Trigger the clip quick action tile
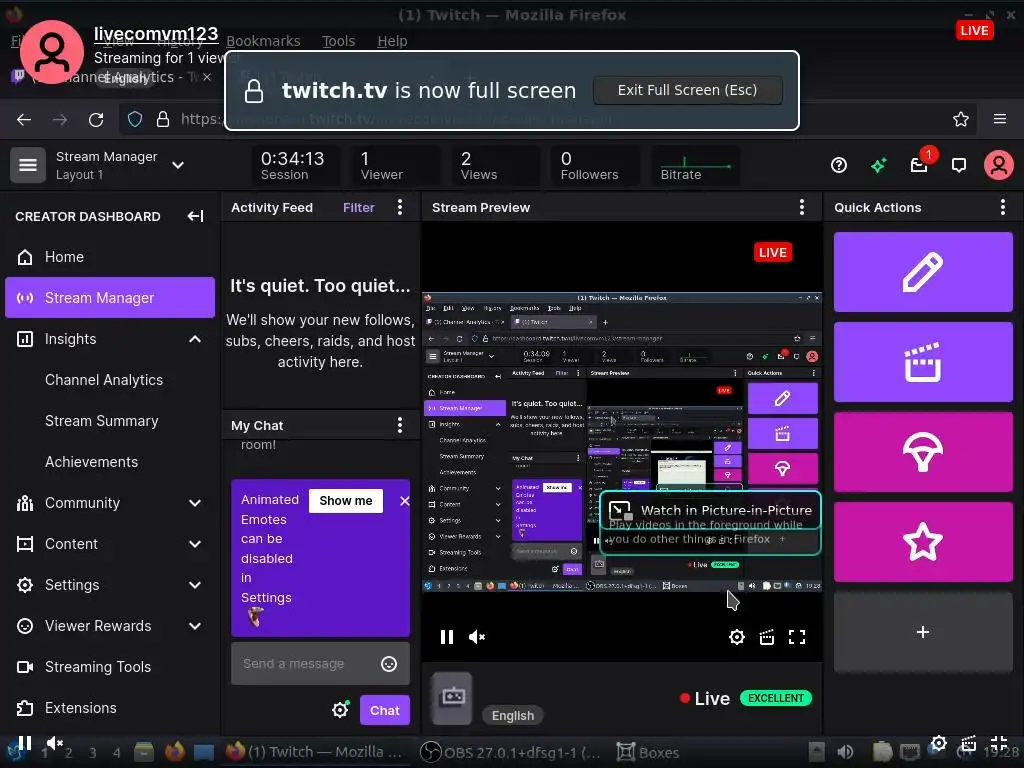Screen dimensions: 1024x768 pos(922,362)
